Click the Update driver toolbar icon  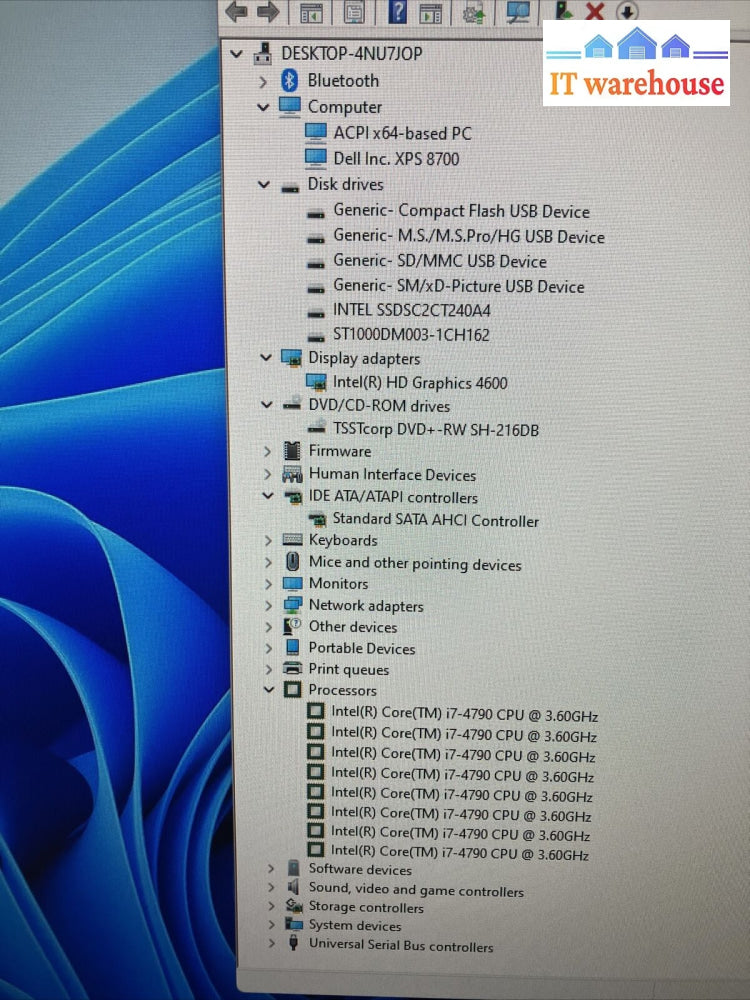472,12
